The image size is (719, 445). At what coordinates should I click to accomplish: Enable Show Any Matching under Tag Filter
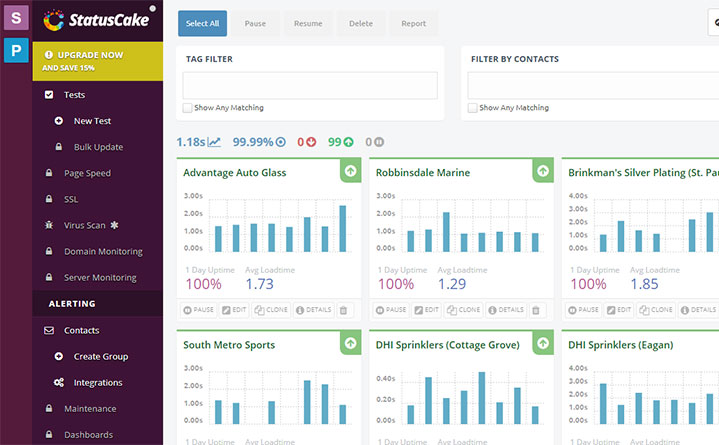click(188, 108)
